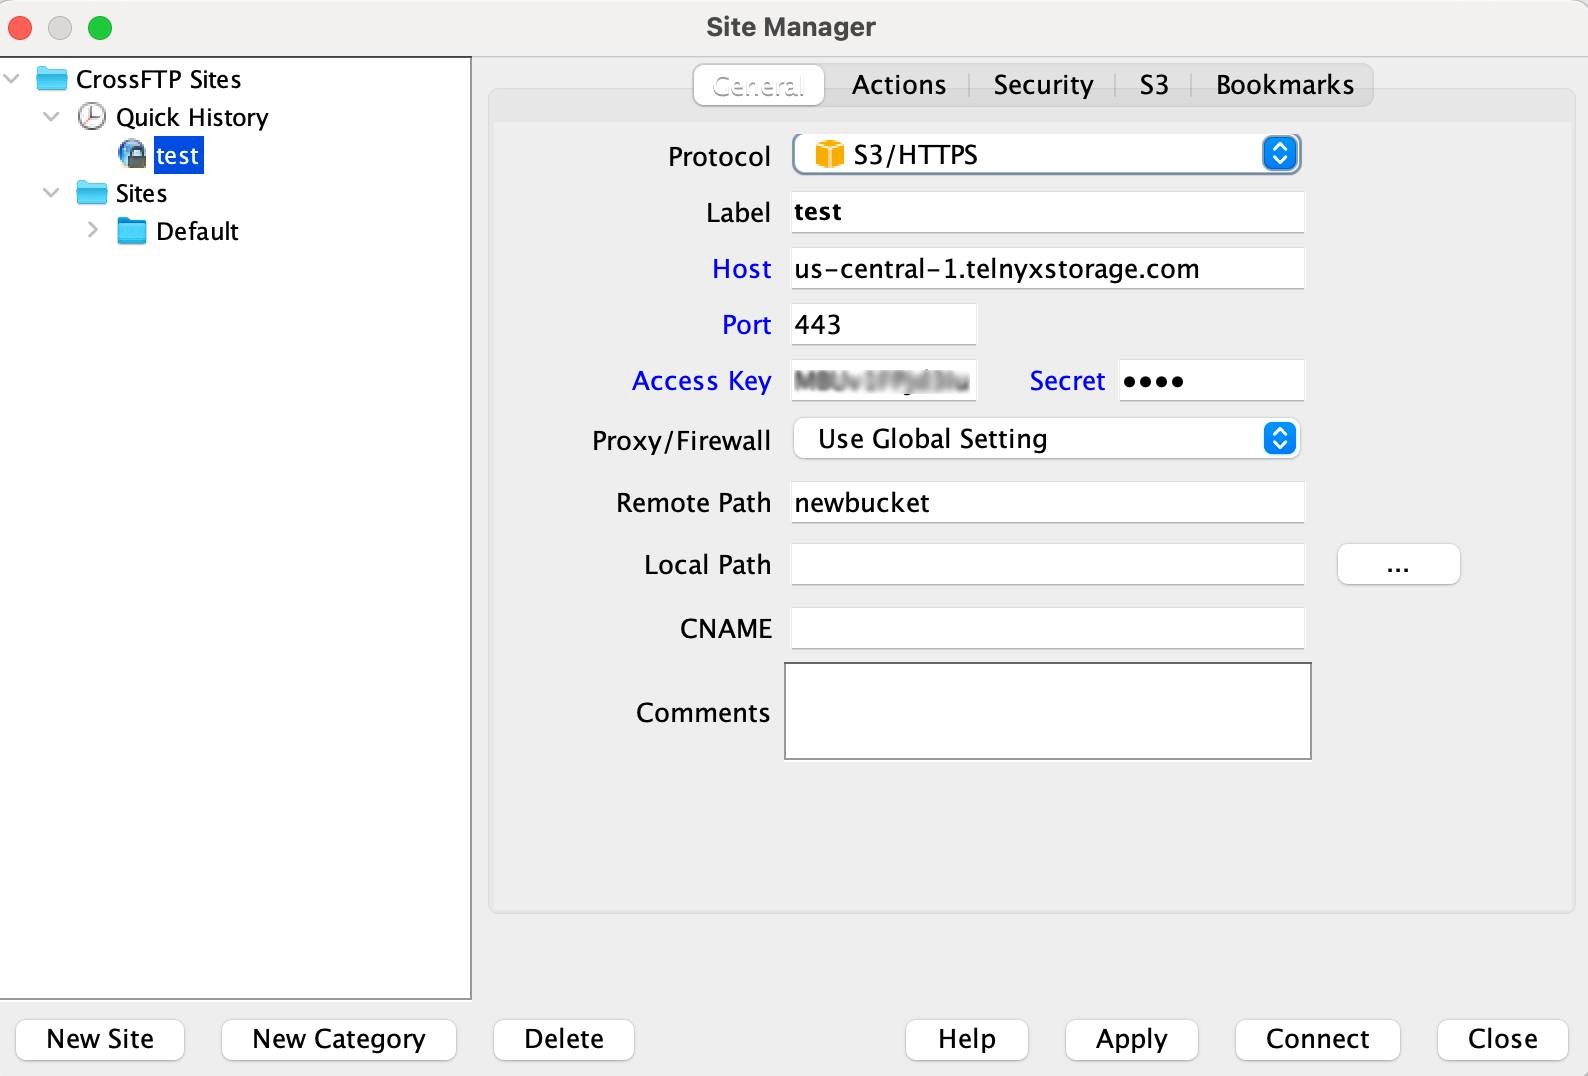Image resolution: width=1588 pixels, height=1076 pixels.
Task: Click the Sites folder icon
Action: (91, 193)
